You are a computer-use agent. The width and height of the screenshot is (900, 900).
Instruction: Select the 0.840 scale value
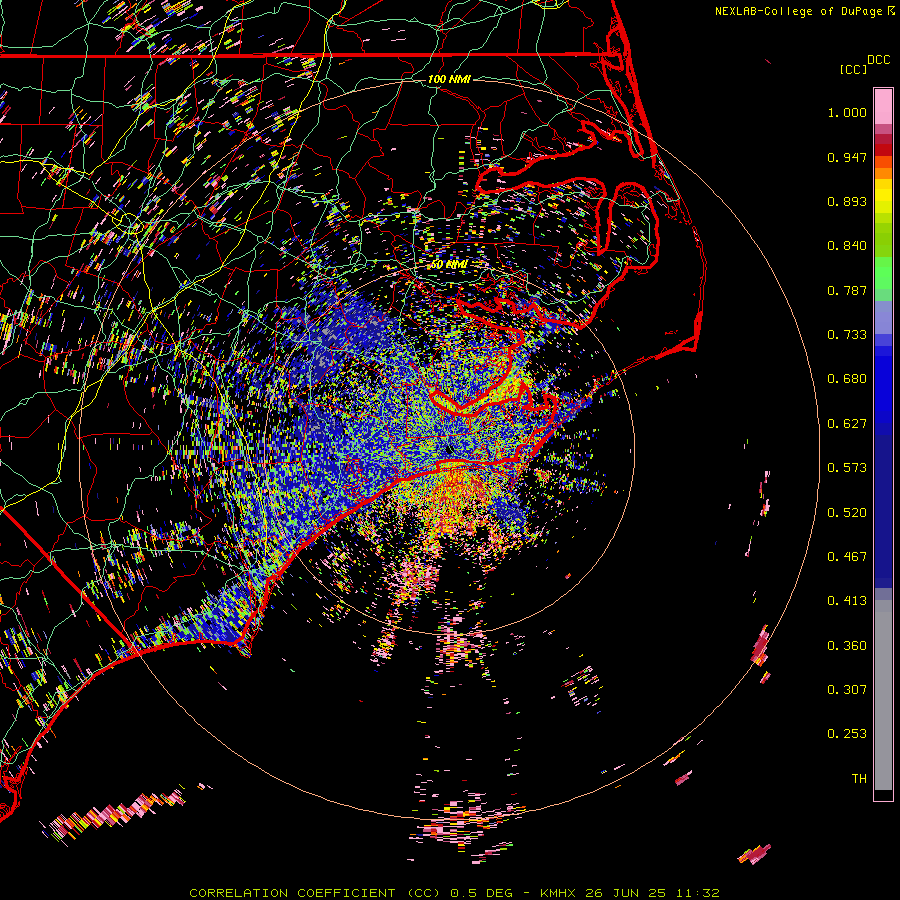coord(847,246)
